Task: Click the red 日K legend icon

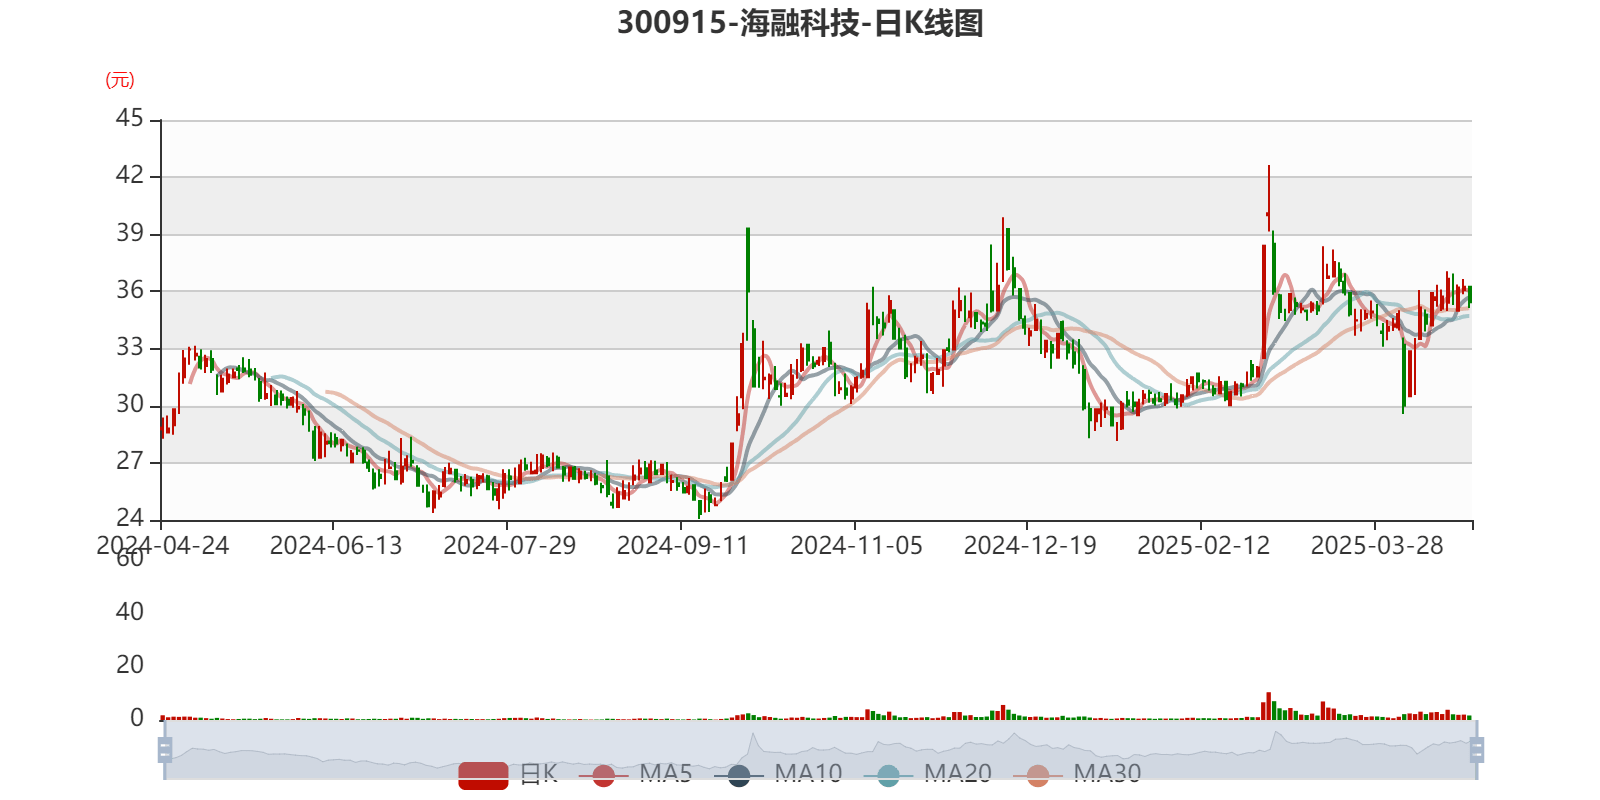Action: [483, 774]
